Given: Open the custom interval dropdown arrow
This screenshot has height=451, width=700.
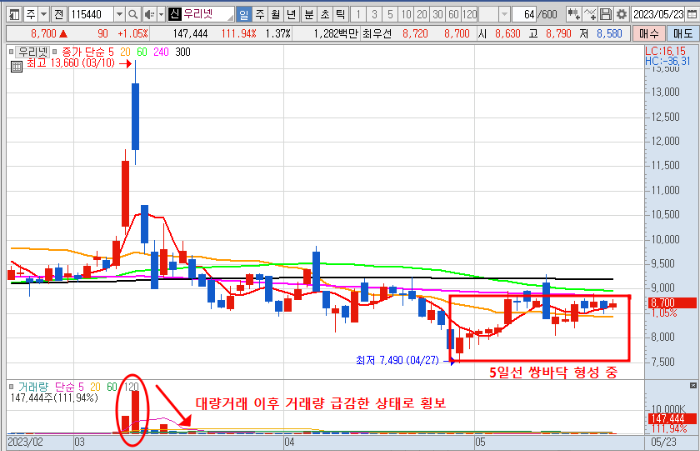Looking at the screenshot, I should [x=504, y=15].
